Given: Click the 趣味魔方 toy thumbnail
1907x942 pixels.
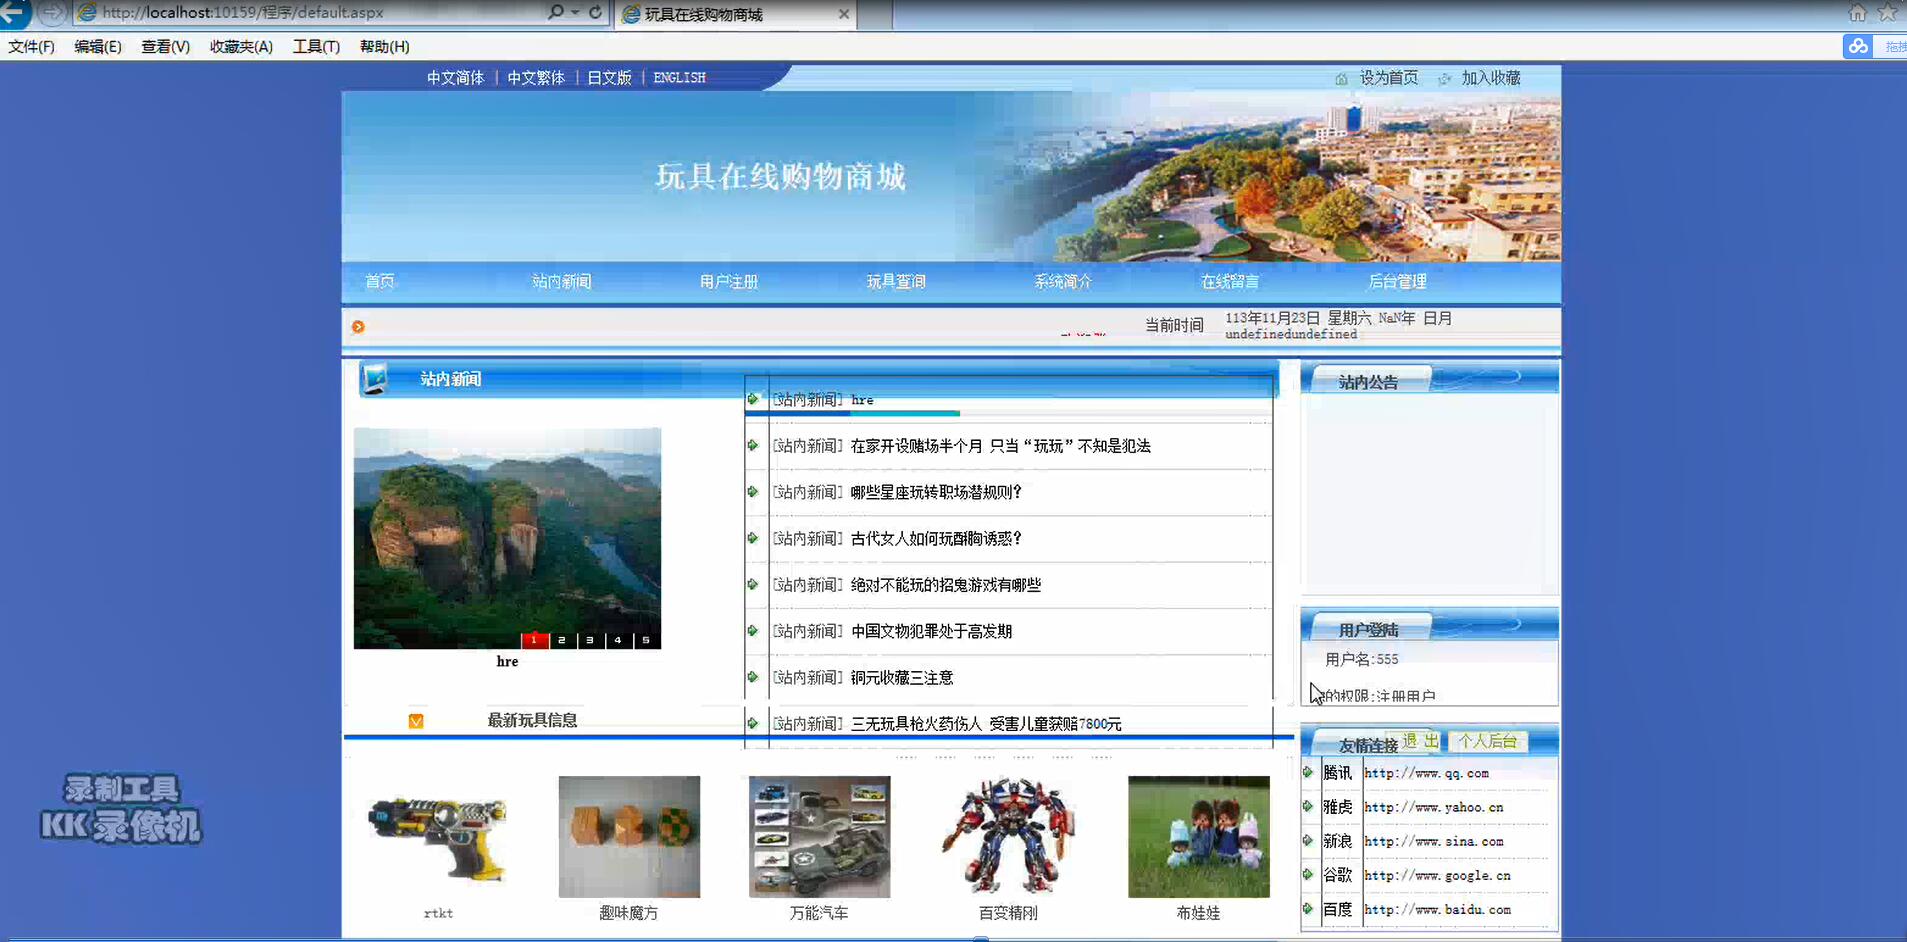Looking at the screenshot, I should click(x=629, y=837).
